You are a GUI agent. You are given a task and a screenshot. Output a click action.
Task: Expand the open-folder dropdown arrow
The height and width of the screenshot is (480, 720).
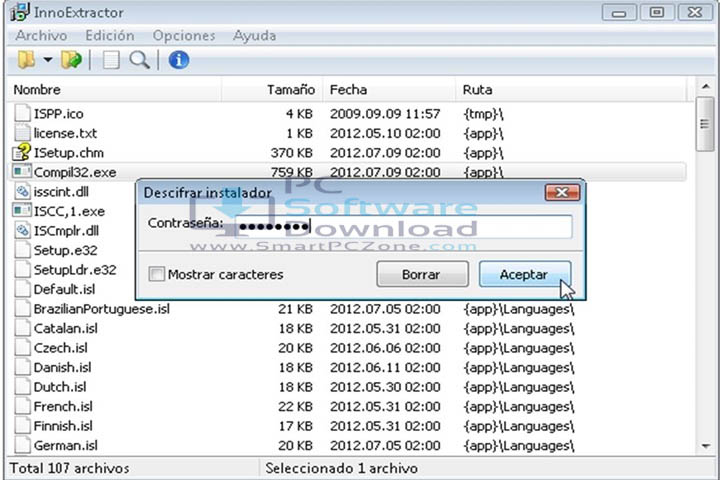click(48, 60)
